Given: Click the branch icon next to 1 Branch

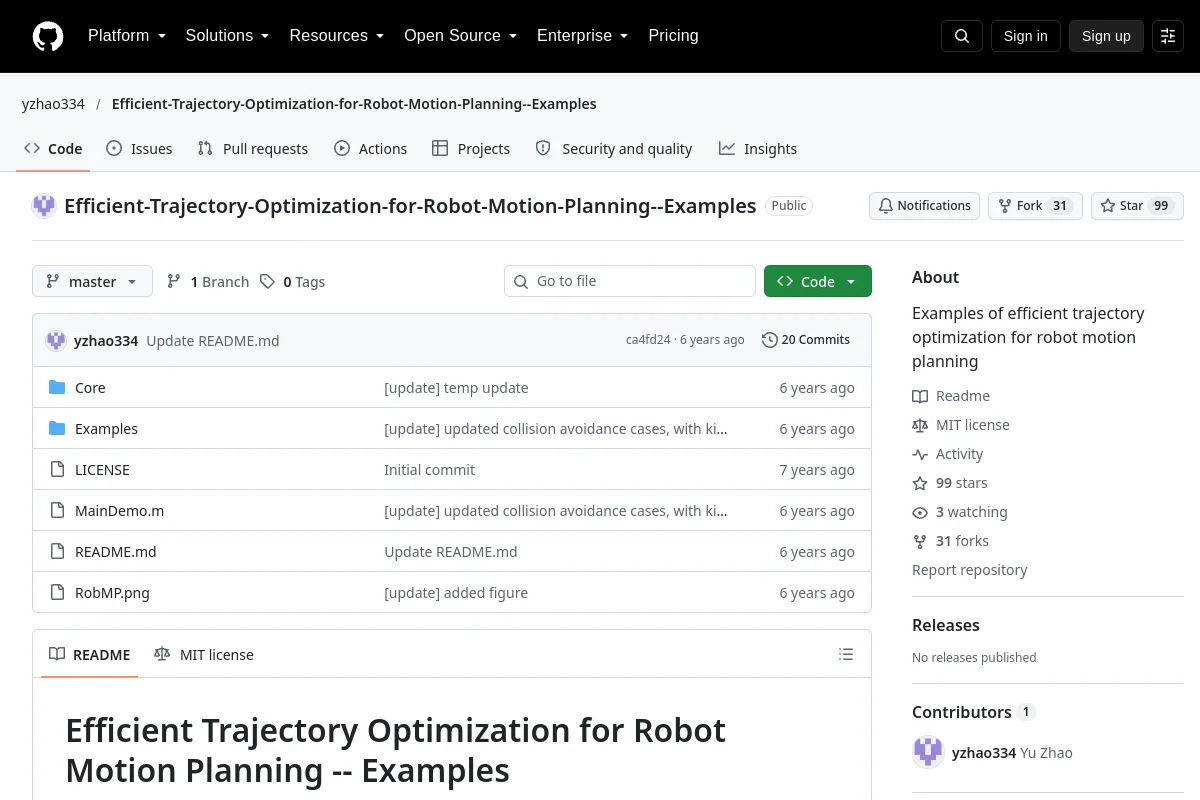Looking at the screenshot, I should click(174, 282).
